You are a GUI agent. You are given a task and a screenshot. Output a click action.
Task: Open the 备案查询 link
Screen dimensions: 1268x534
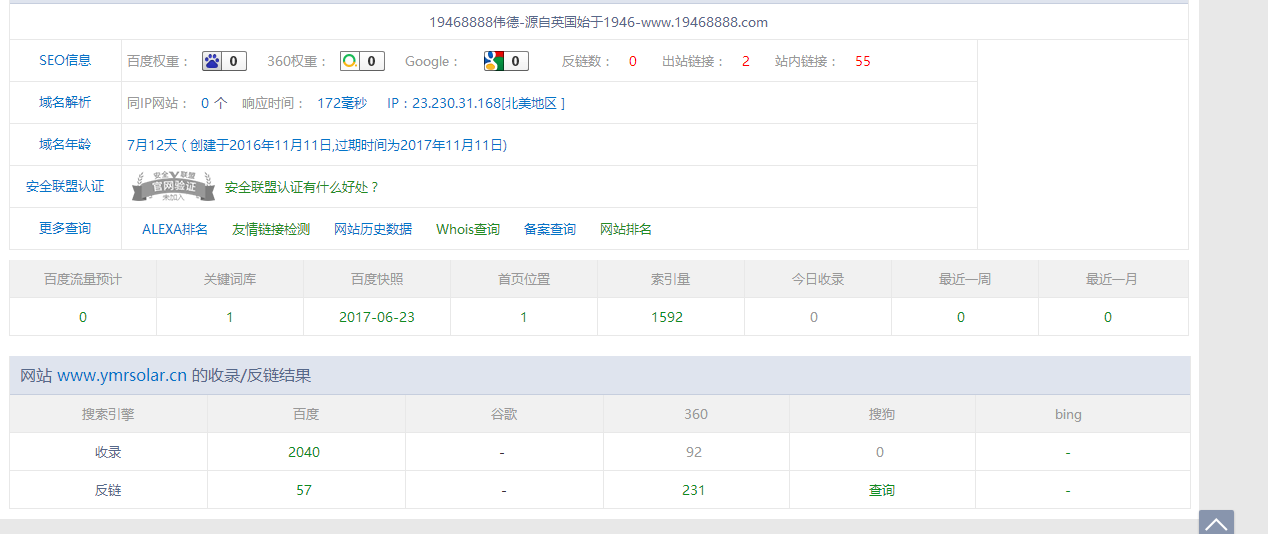[x=550, y=229]
